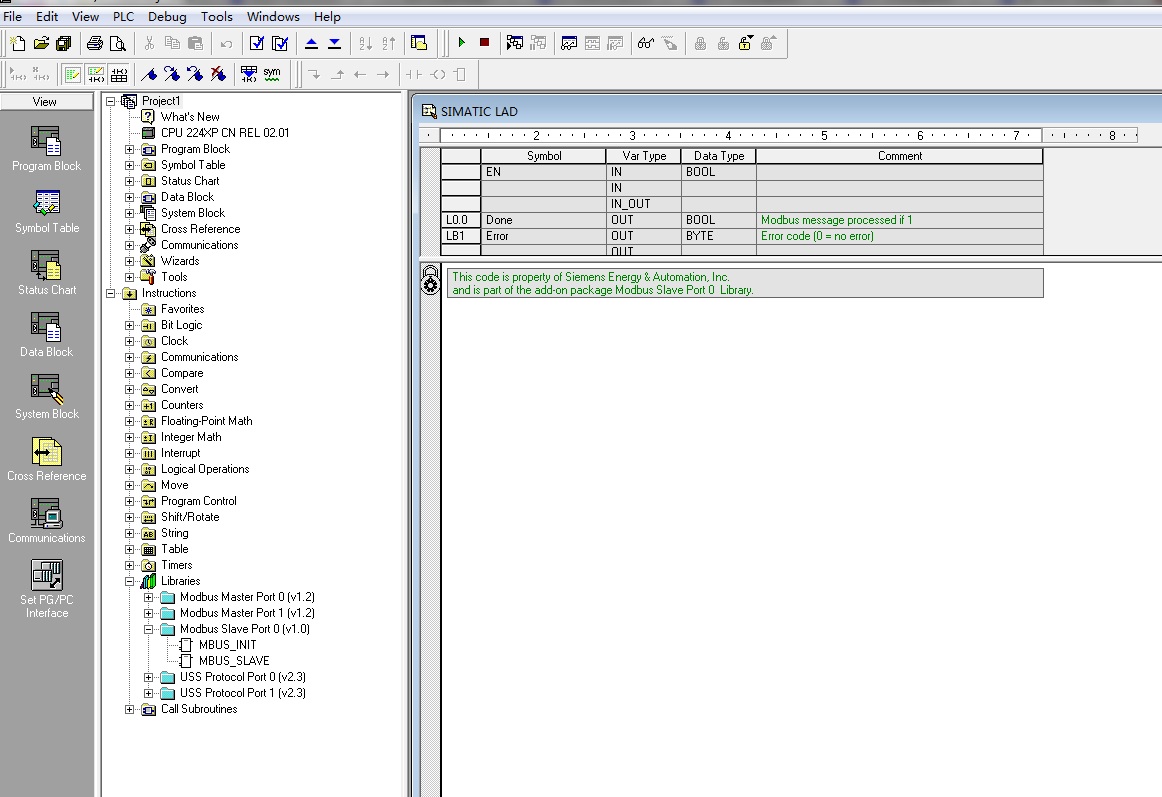Click the EN symbol cell in the variable table
The height and width of the screenshot is (797, 1162).
point(543,172)
